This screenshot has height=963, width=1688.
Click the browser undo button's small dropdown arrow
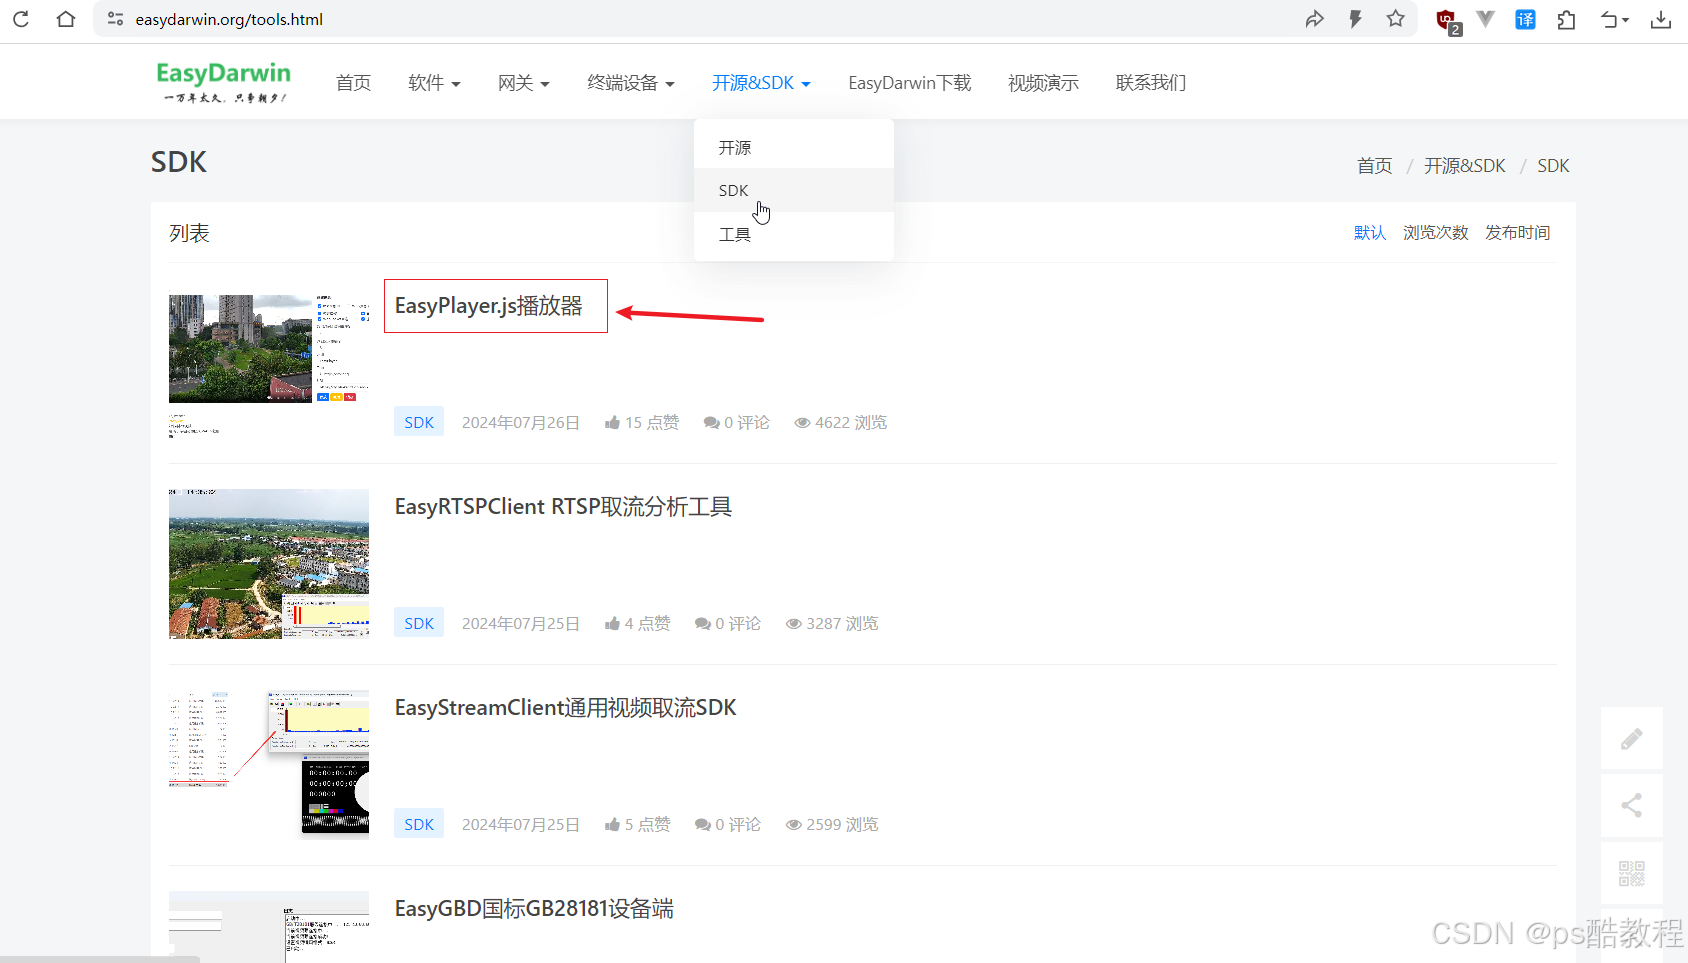[x=1626, y=20]
